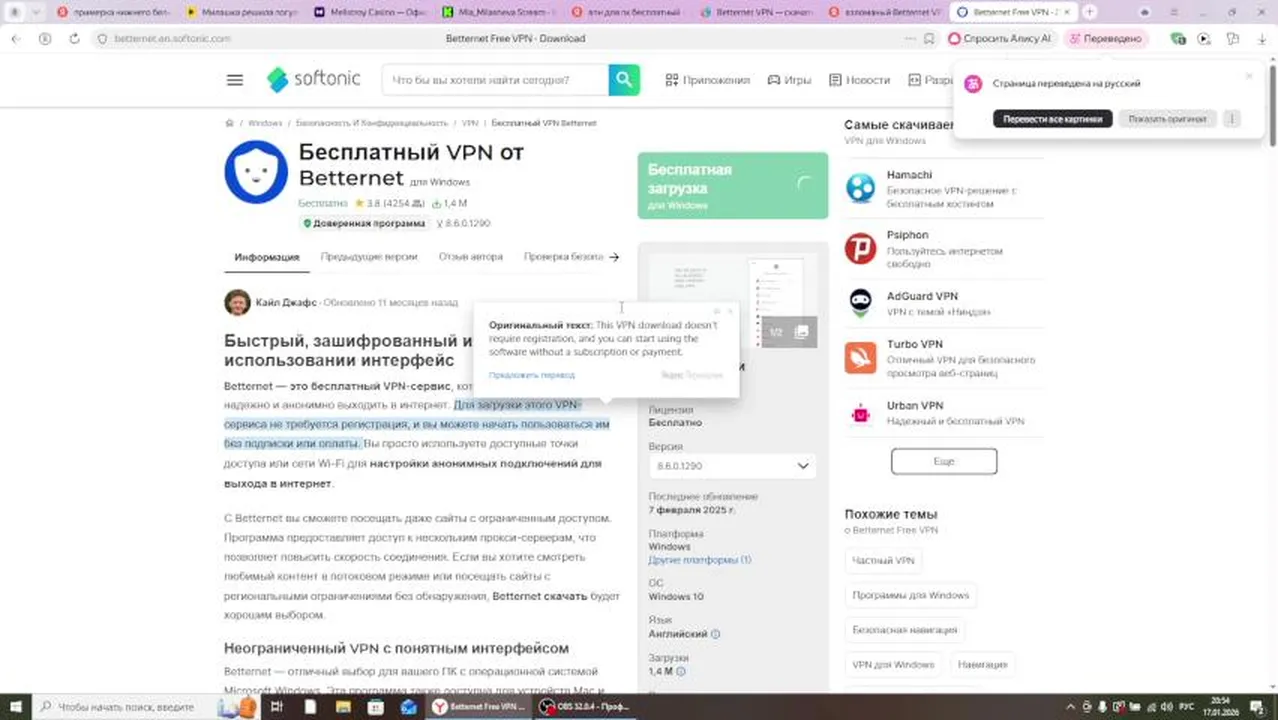
Task: Open the Новости menu
Action: click(x=859, y=80)
